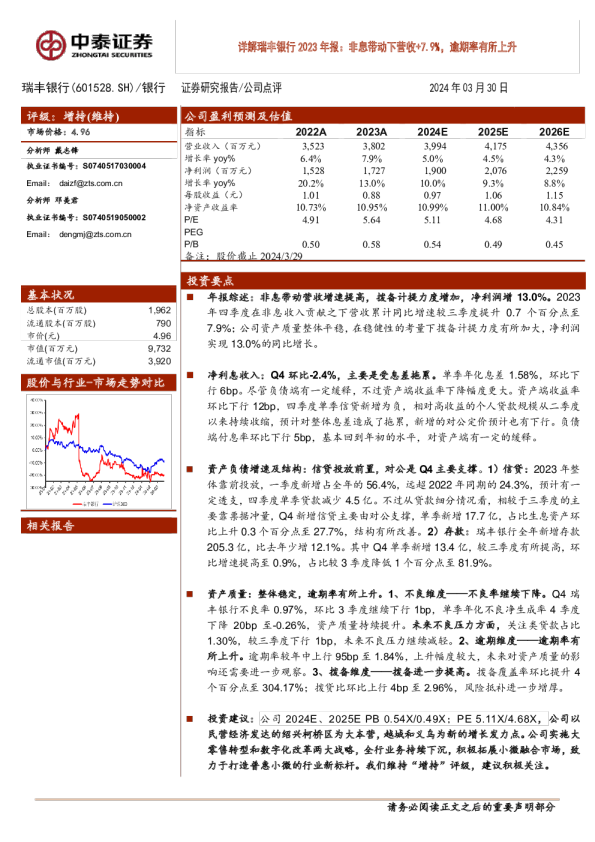595x842 pixels.
Task: Select circulating shares value 790
Action: tap(163, 323)
